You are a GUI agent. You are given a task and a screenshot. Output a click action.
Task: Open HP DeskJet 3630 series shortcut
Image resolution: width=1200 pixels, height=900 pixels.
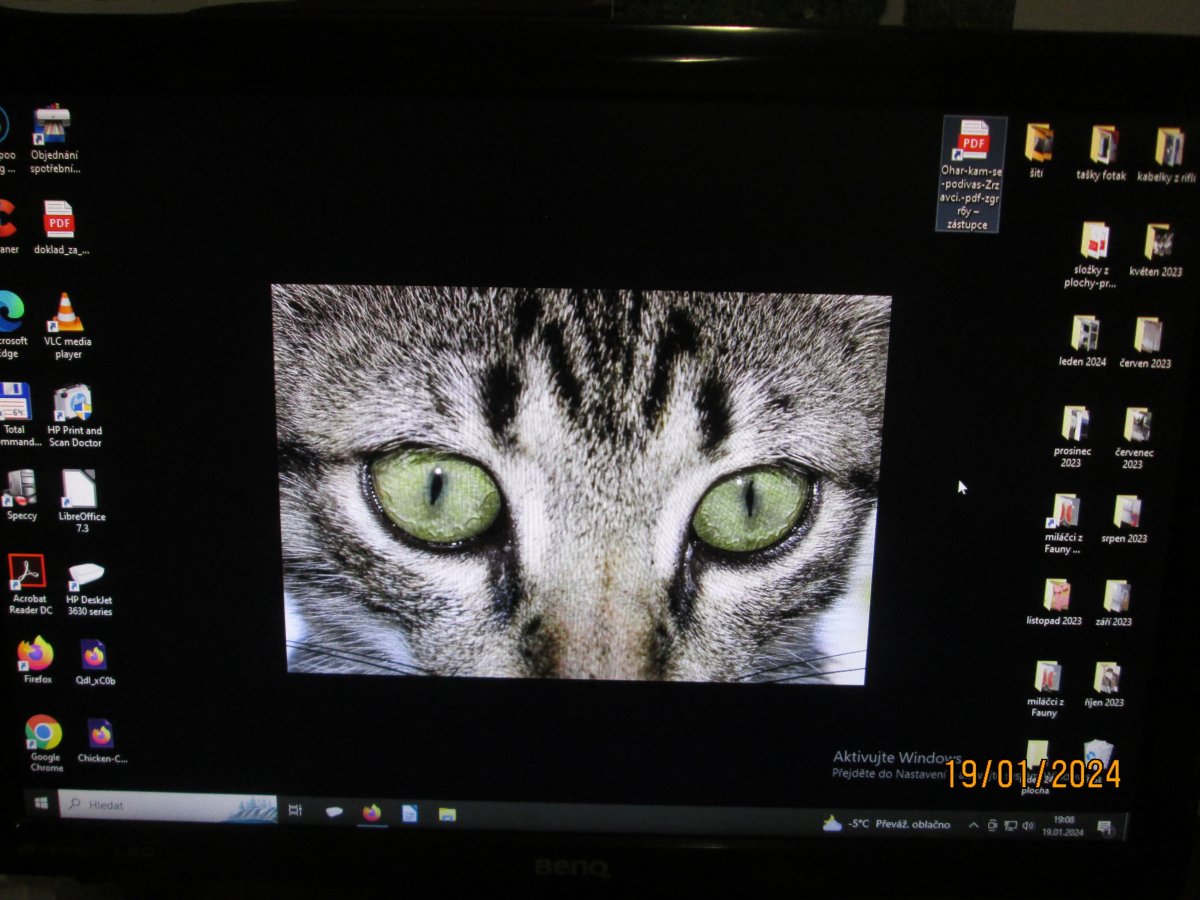point(87,575)
